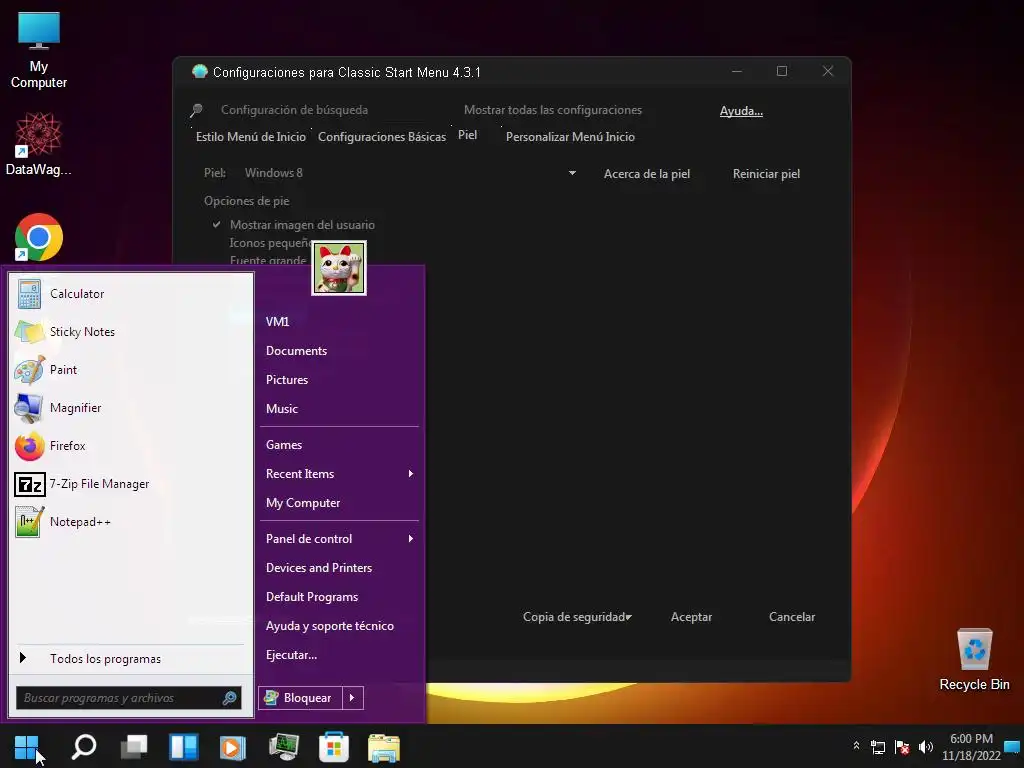Open the Ayuda... help link
The height and width of the screenshot is (768, 1024).
click(741, 111)
